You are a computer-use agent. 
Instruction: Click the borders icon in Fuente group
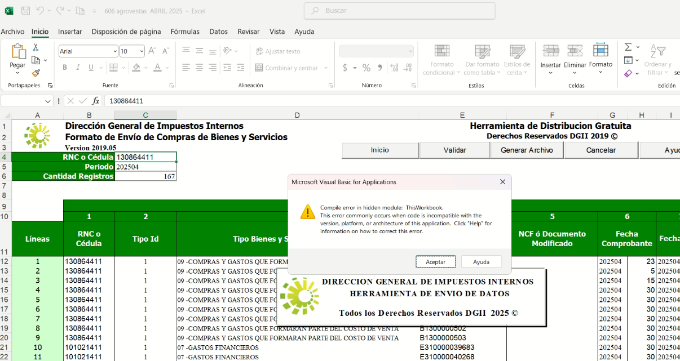point(113,68)
